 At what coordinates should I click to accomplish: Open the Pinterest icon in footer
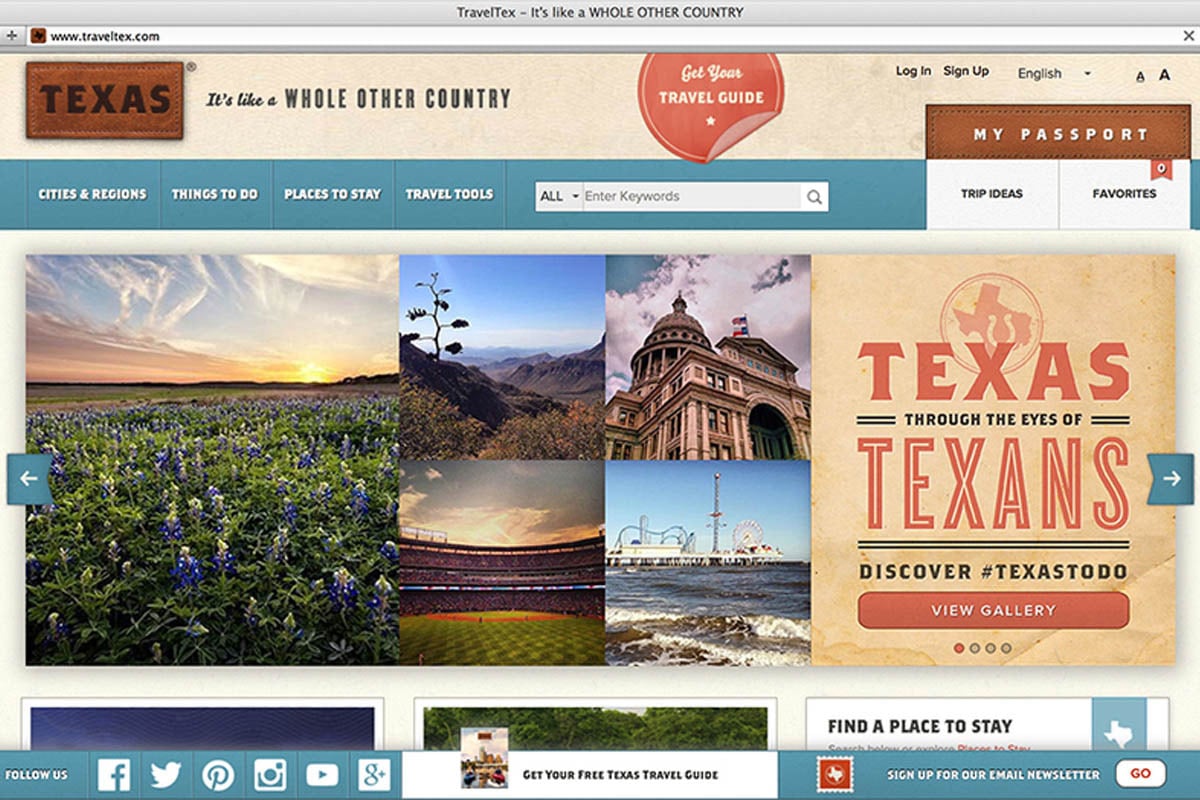pos(218,775)
